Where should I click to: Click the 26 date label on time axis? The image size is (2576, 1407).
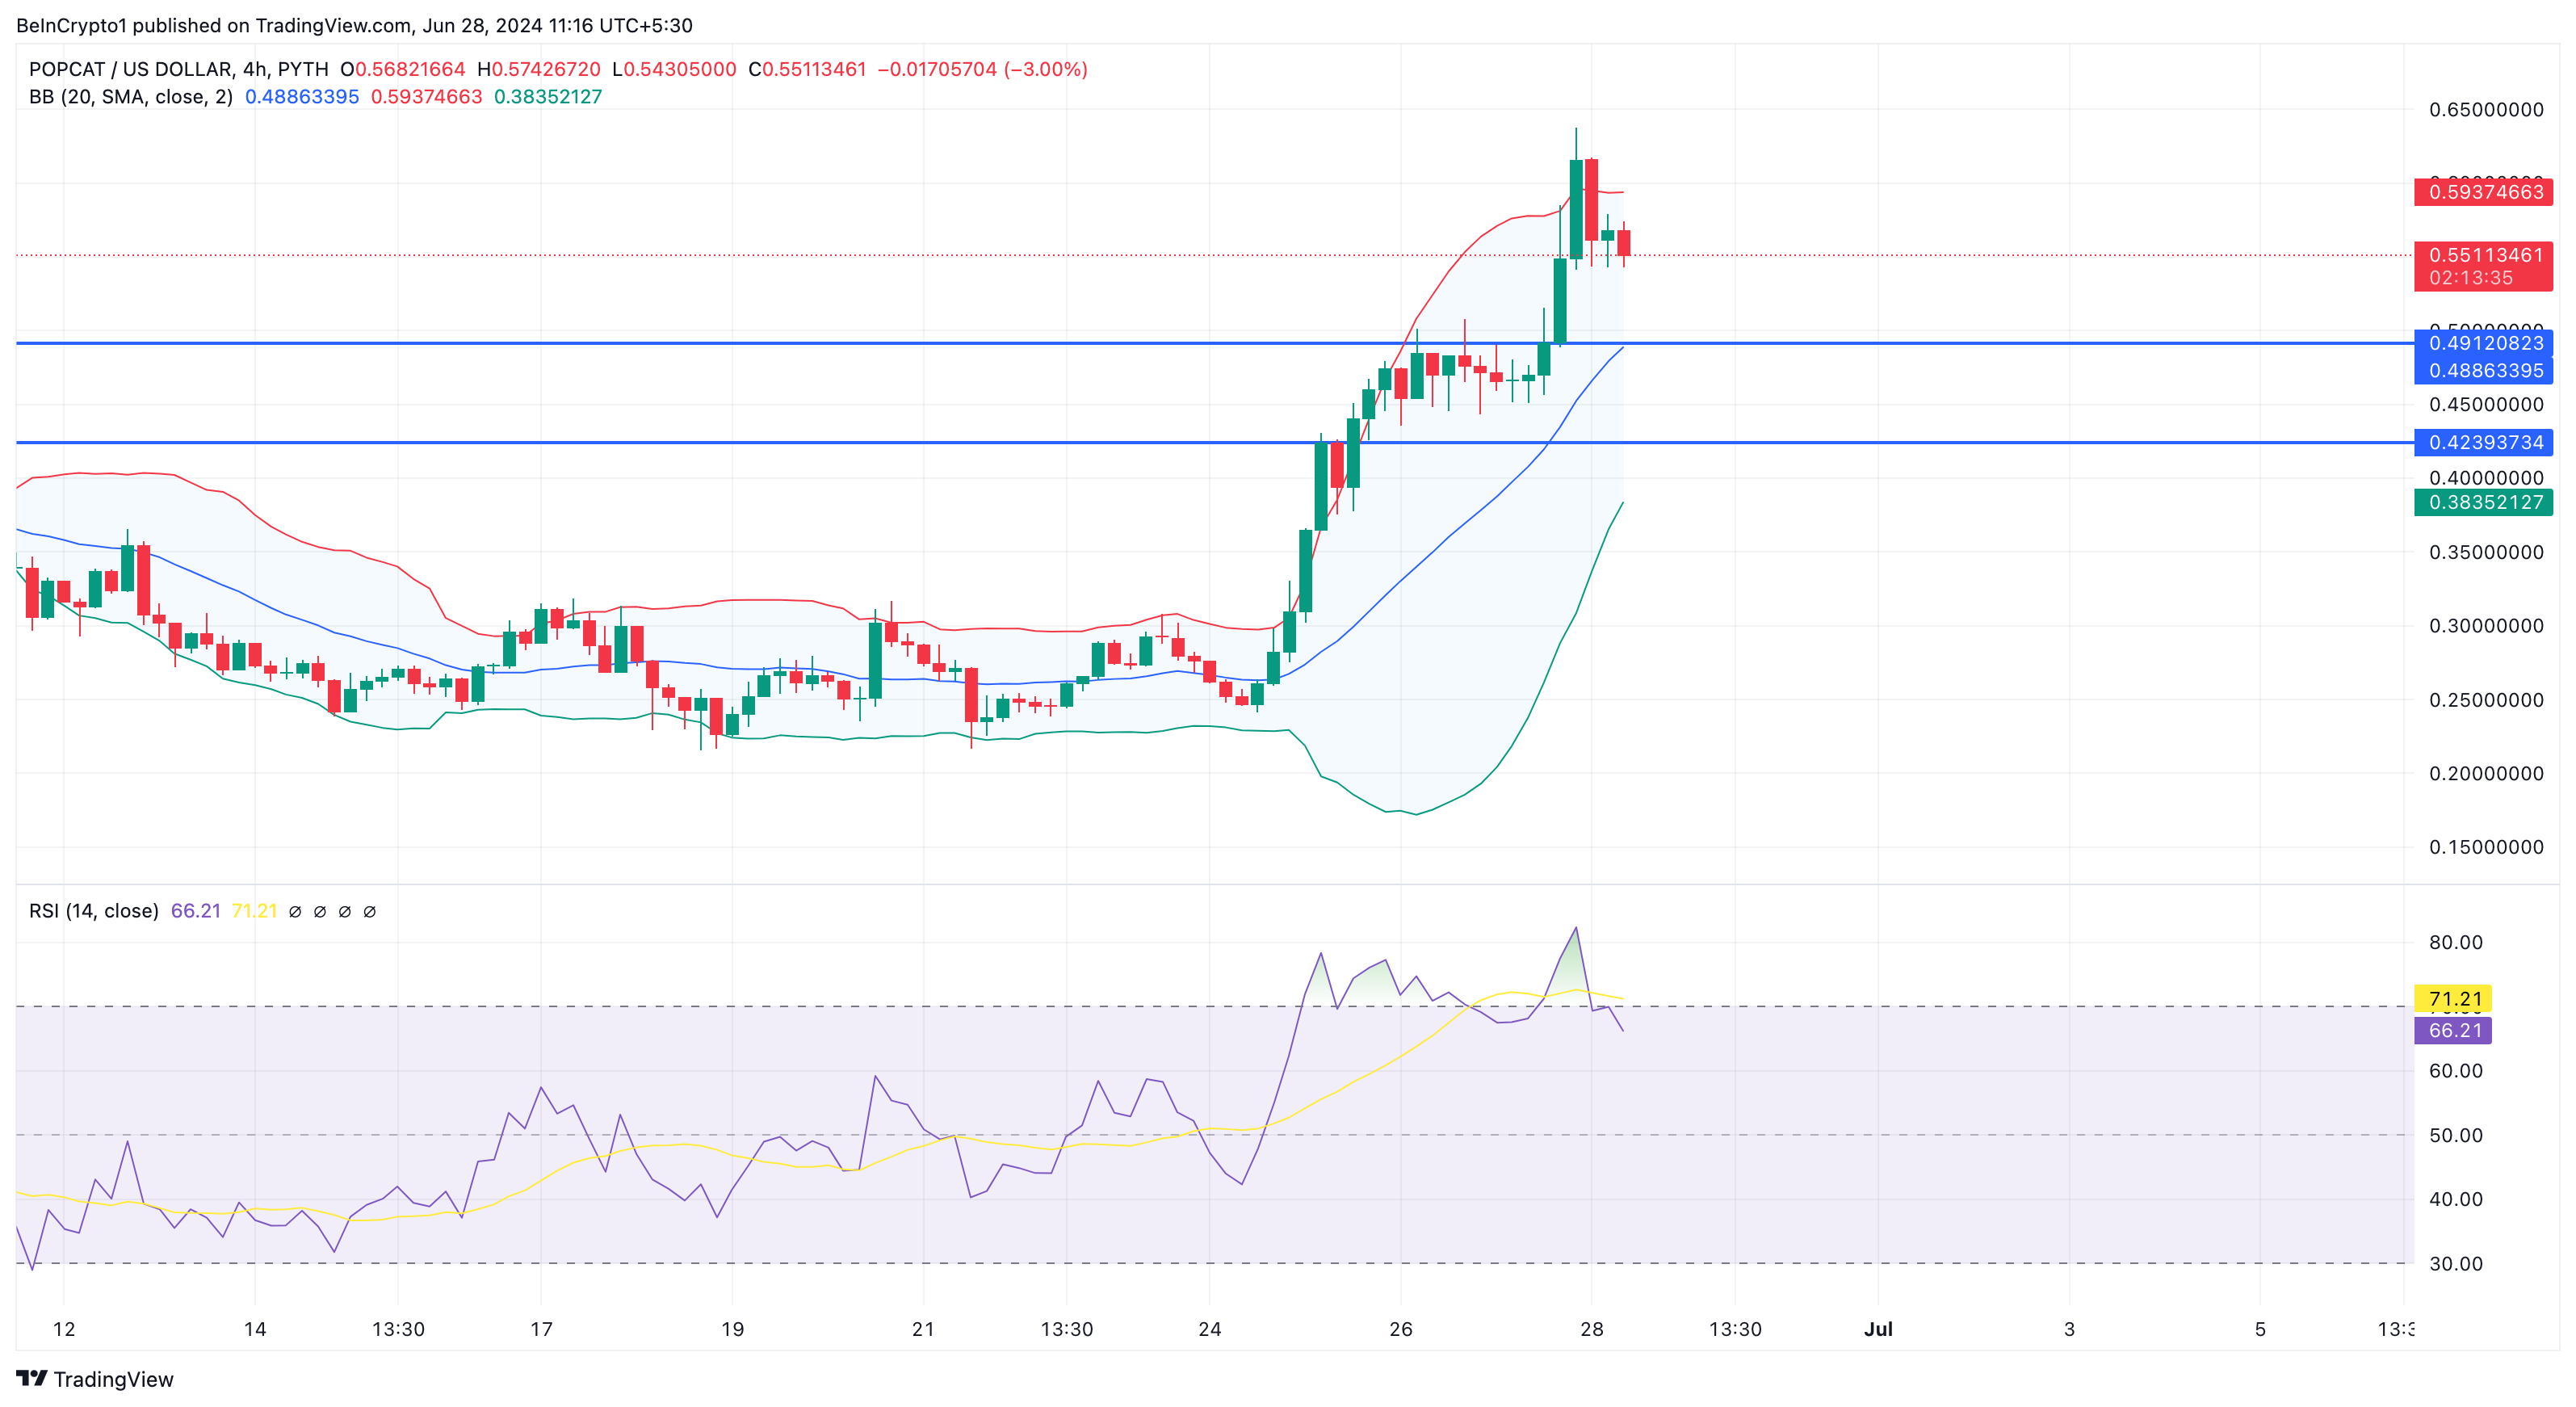tap(1400, 1329)
